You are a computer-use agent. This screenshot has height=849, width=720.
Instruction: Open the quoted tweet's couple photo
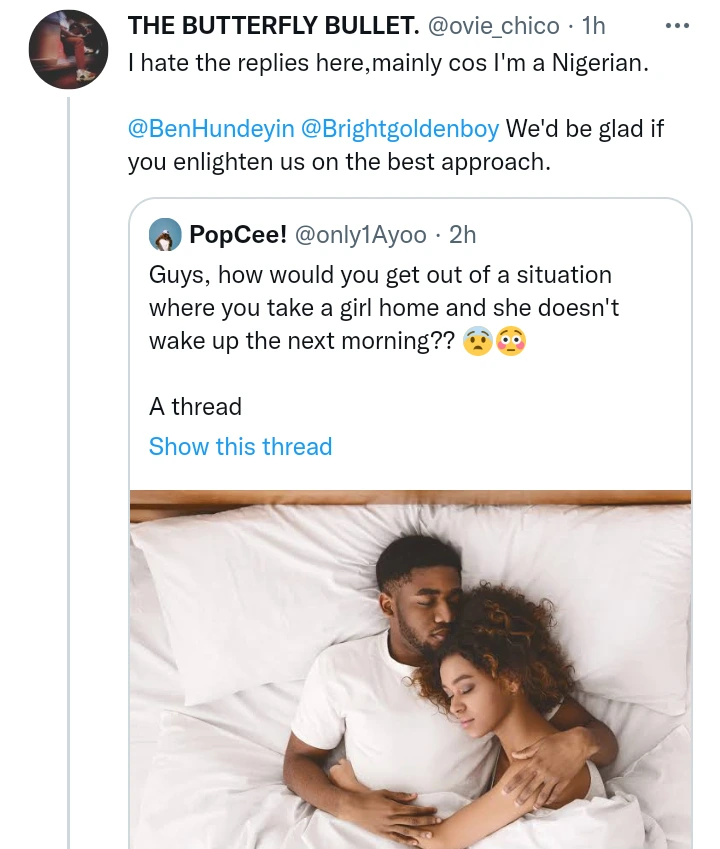pyautogui.click(x=410, y=668)
